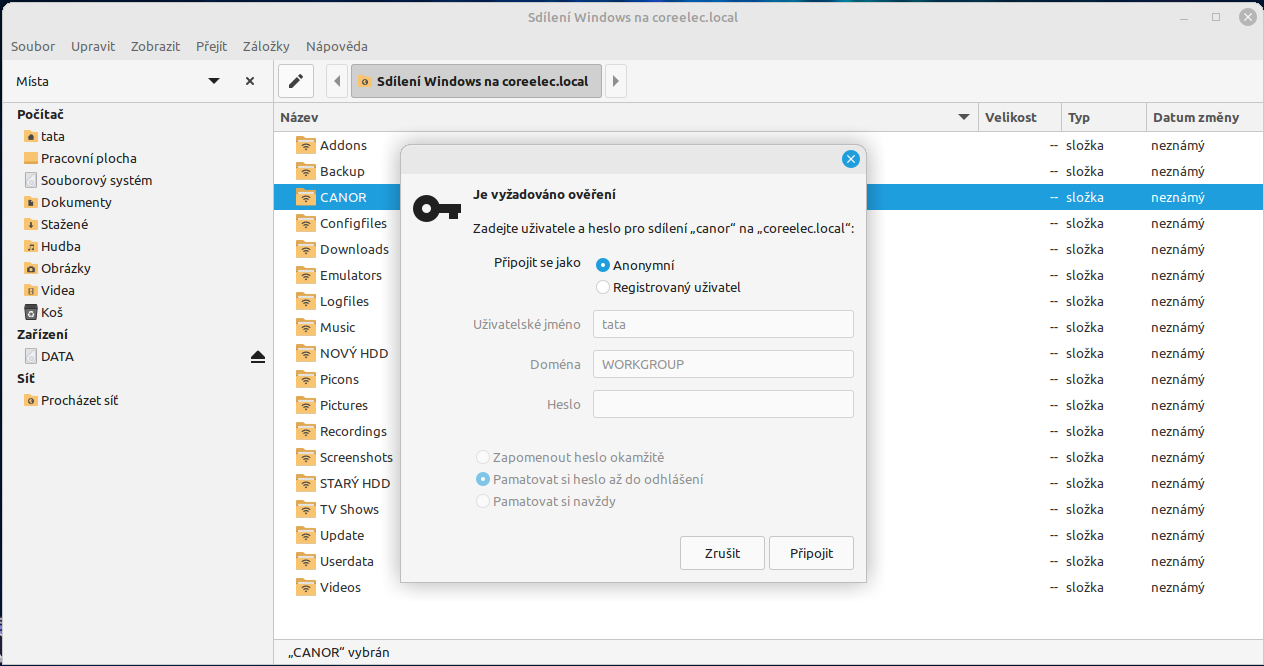Choose Registrovaný uživatel radio option
Screen dimensions: 1264x666
(x=603, y=287)
